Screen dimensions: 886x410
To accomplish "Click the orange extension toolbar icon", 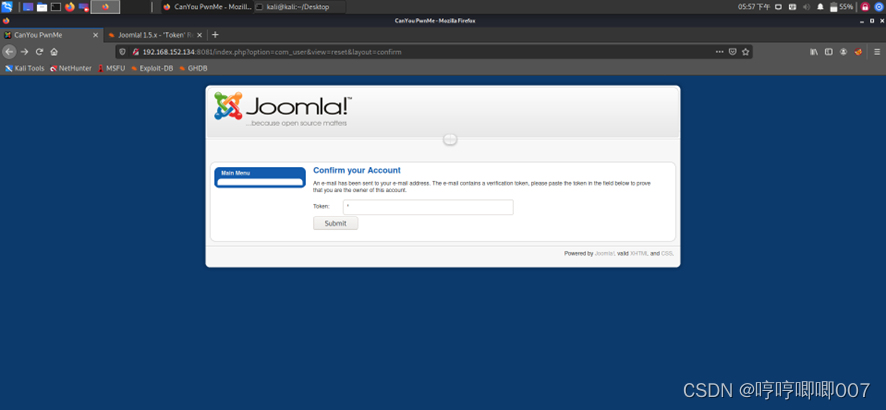I will coord(858,51).
